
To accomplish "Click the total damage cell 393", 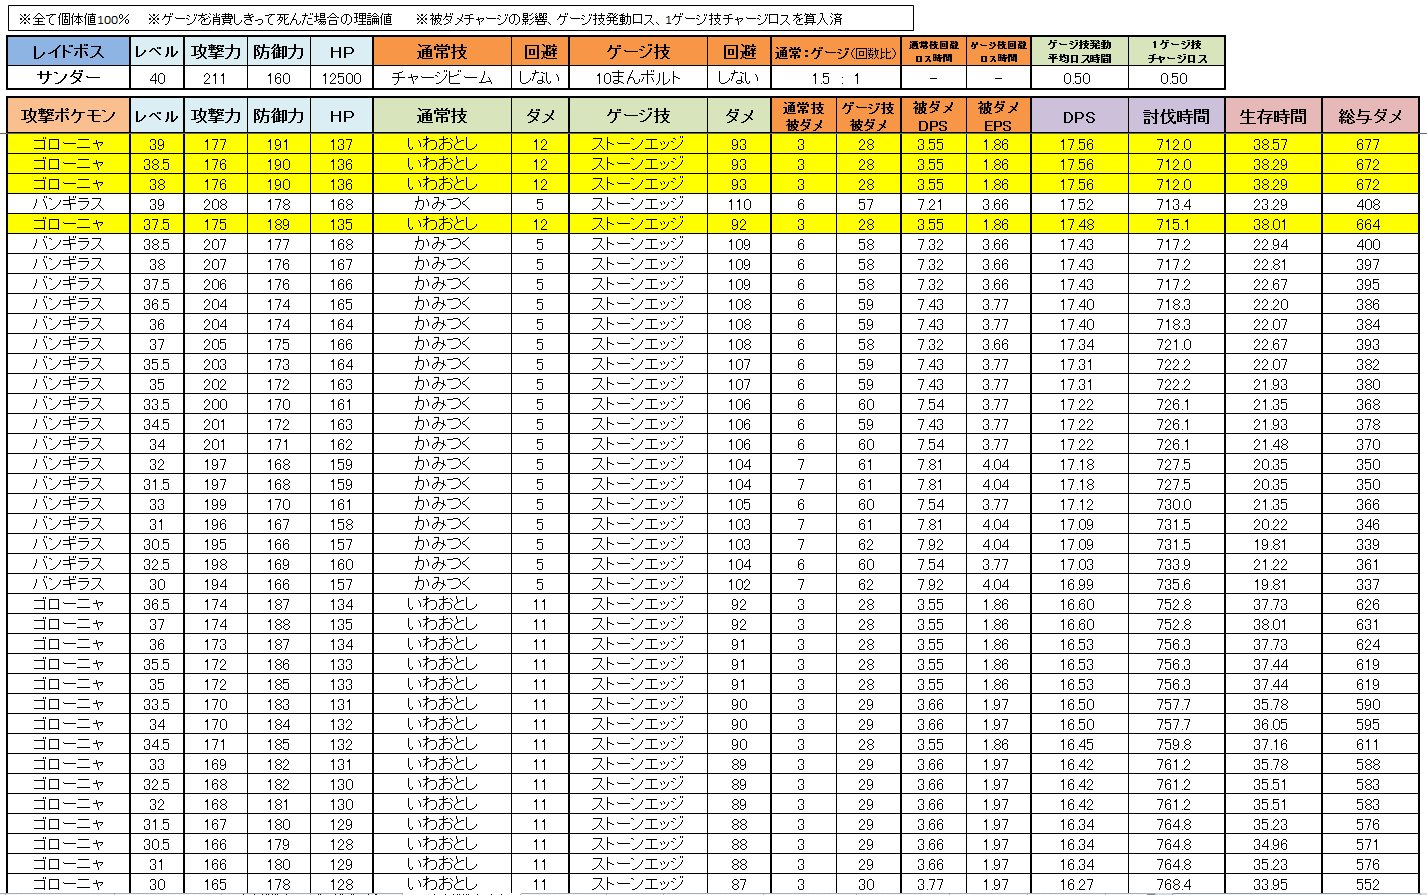I will coord(1370,344).
